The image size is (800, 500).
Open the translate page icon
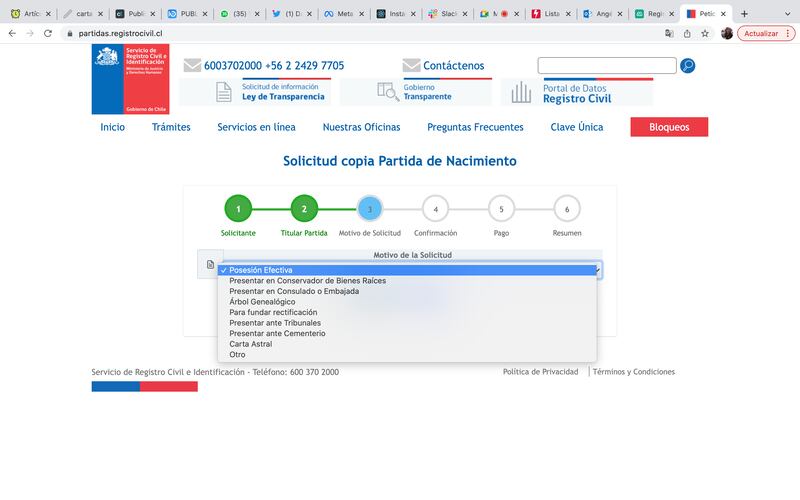pyautogui.click(x=669, y=33)
